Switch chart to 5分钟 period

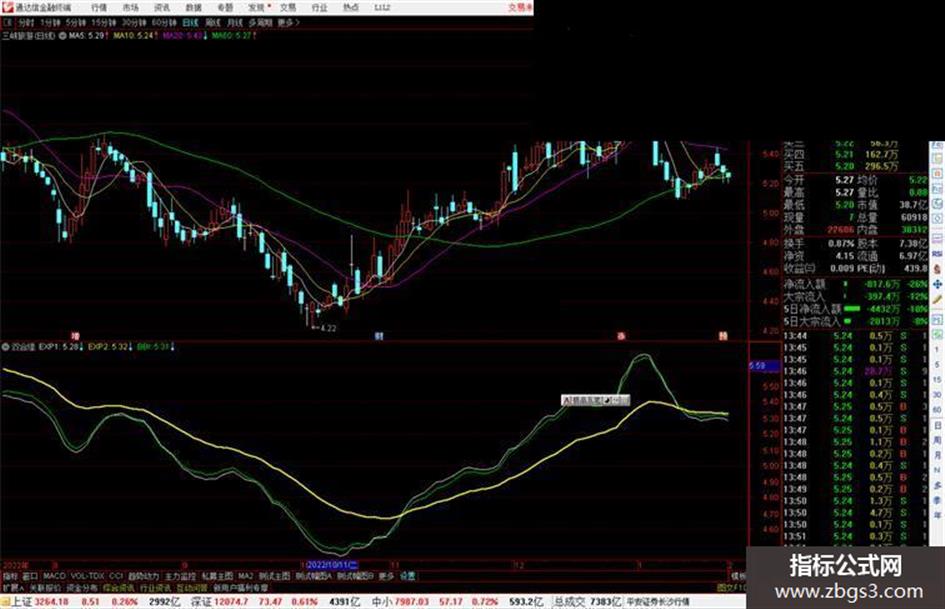(75, 22)
